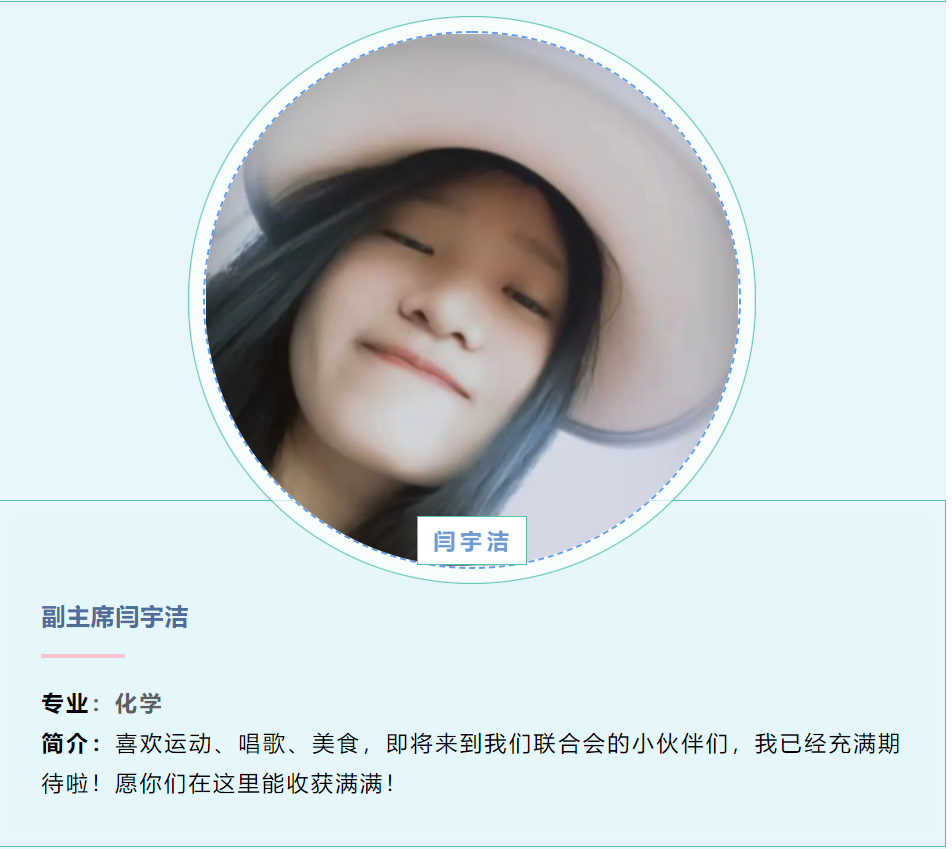Click the pink divider under the heading
The height and width of the screenshot is (849, 952).
83,656
